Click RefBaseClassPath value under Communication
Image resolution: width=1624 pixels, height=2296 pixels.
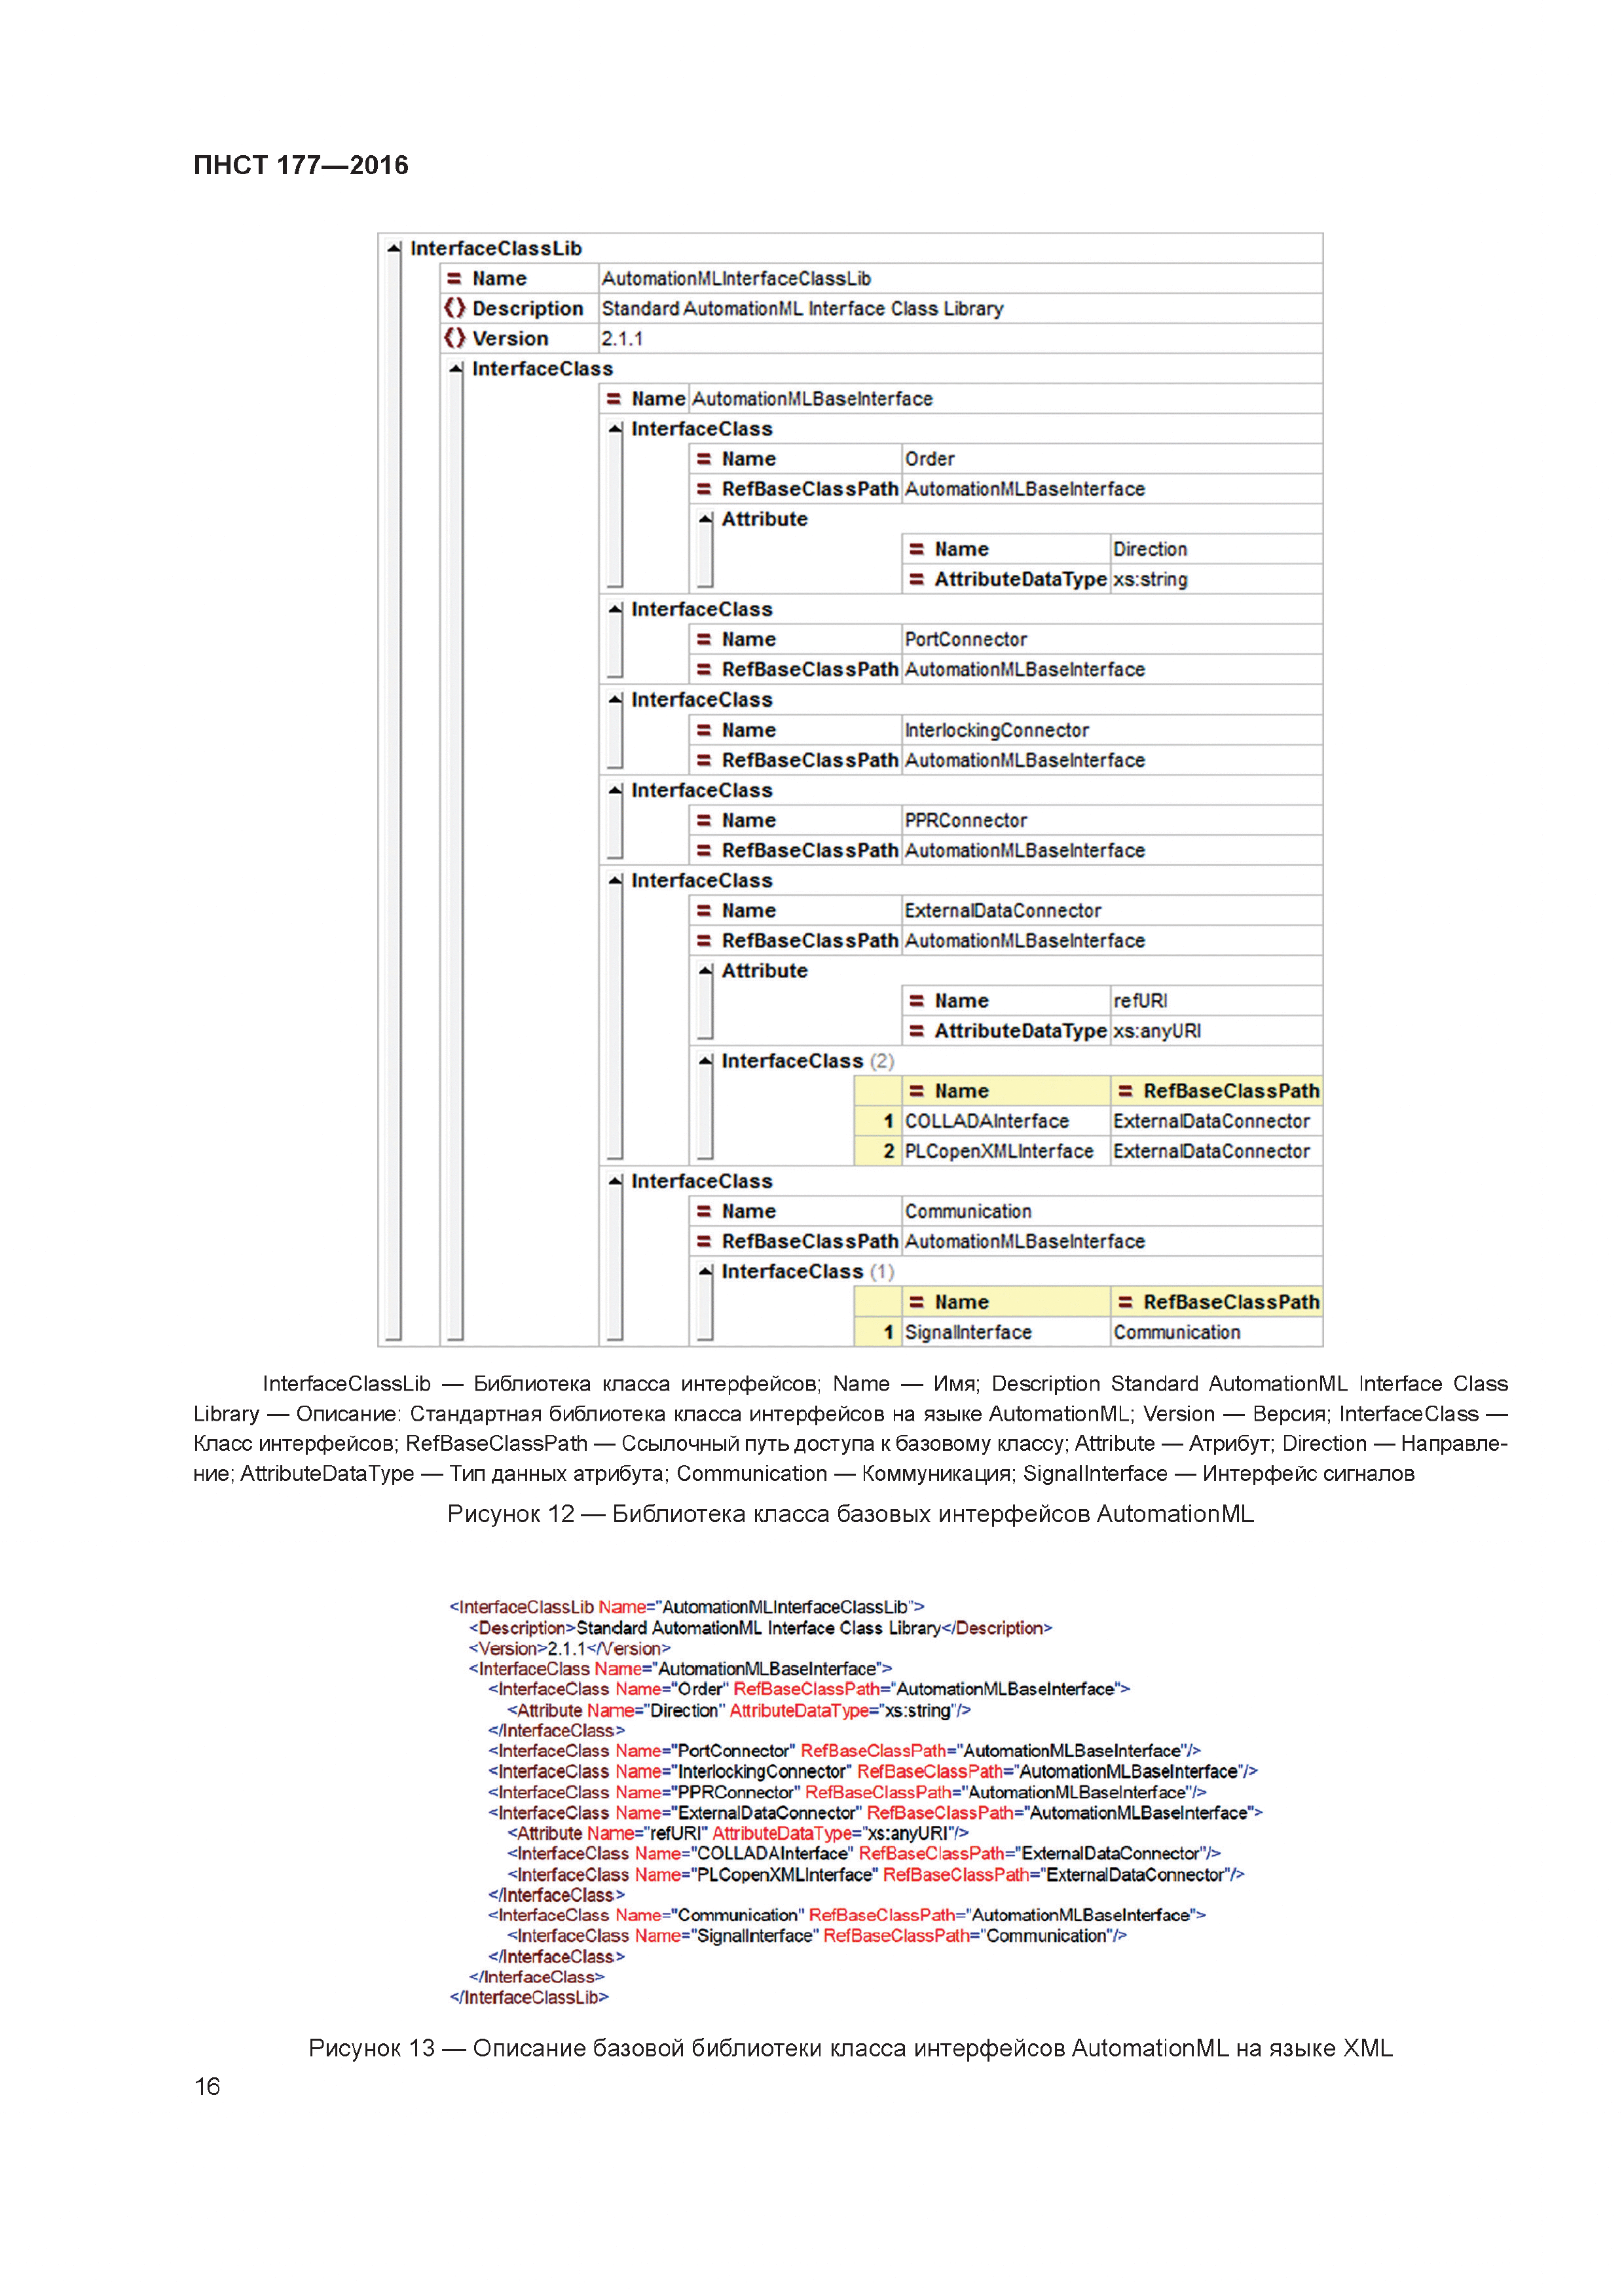(1112, 1241)
